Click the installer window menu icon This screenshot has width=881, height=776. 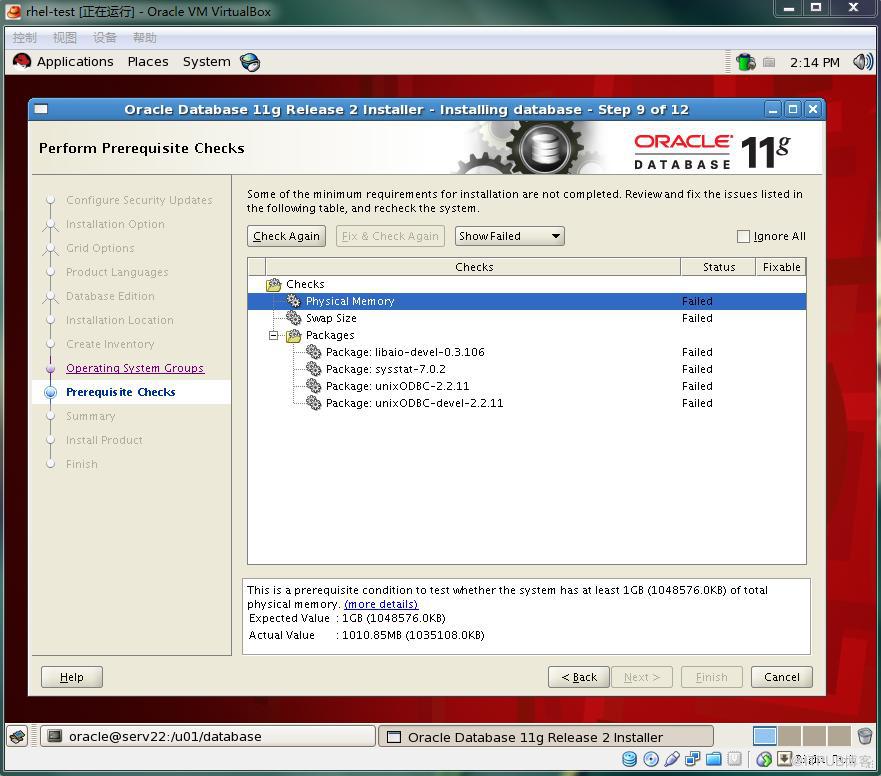(x=41, y=110)
